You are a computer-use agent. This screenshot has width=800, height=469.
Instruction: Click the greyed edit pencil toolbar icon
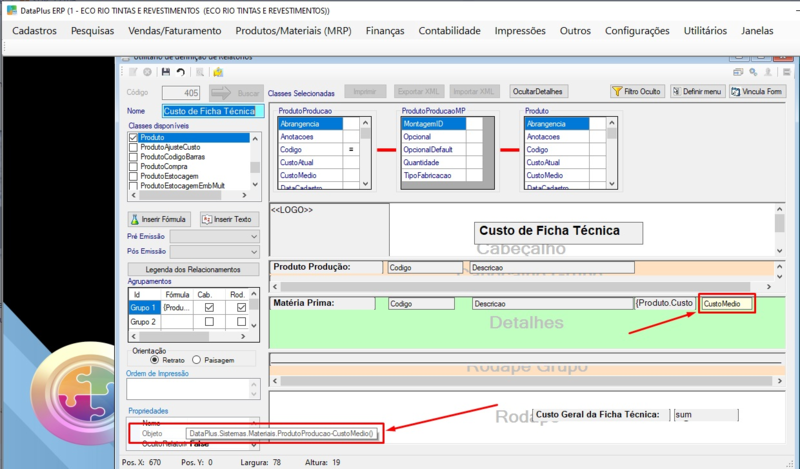click(133, 72)
